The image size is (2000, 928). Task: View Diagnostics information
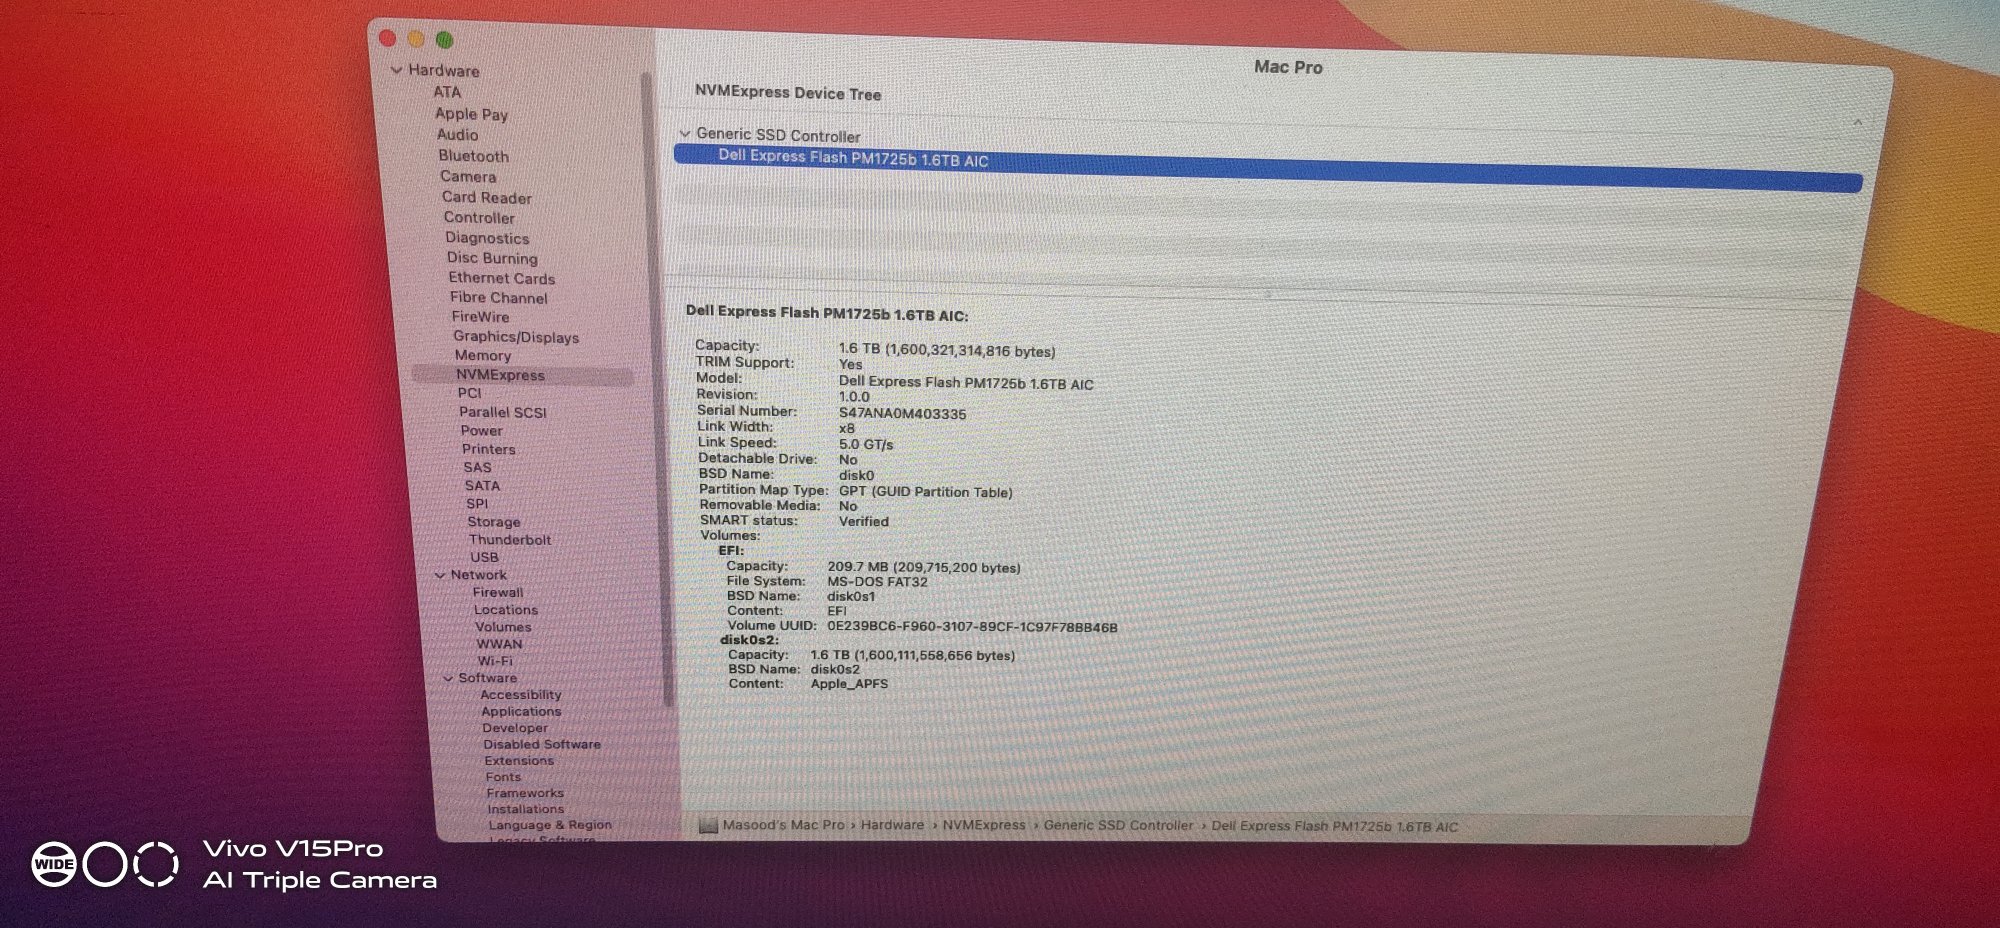coord(487,238)
